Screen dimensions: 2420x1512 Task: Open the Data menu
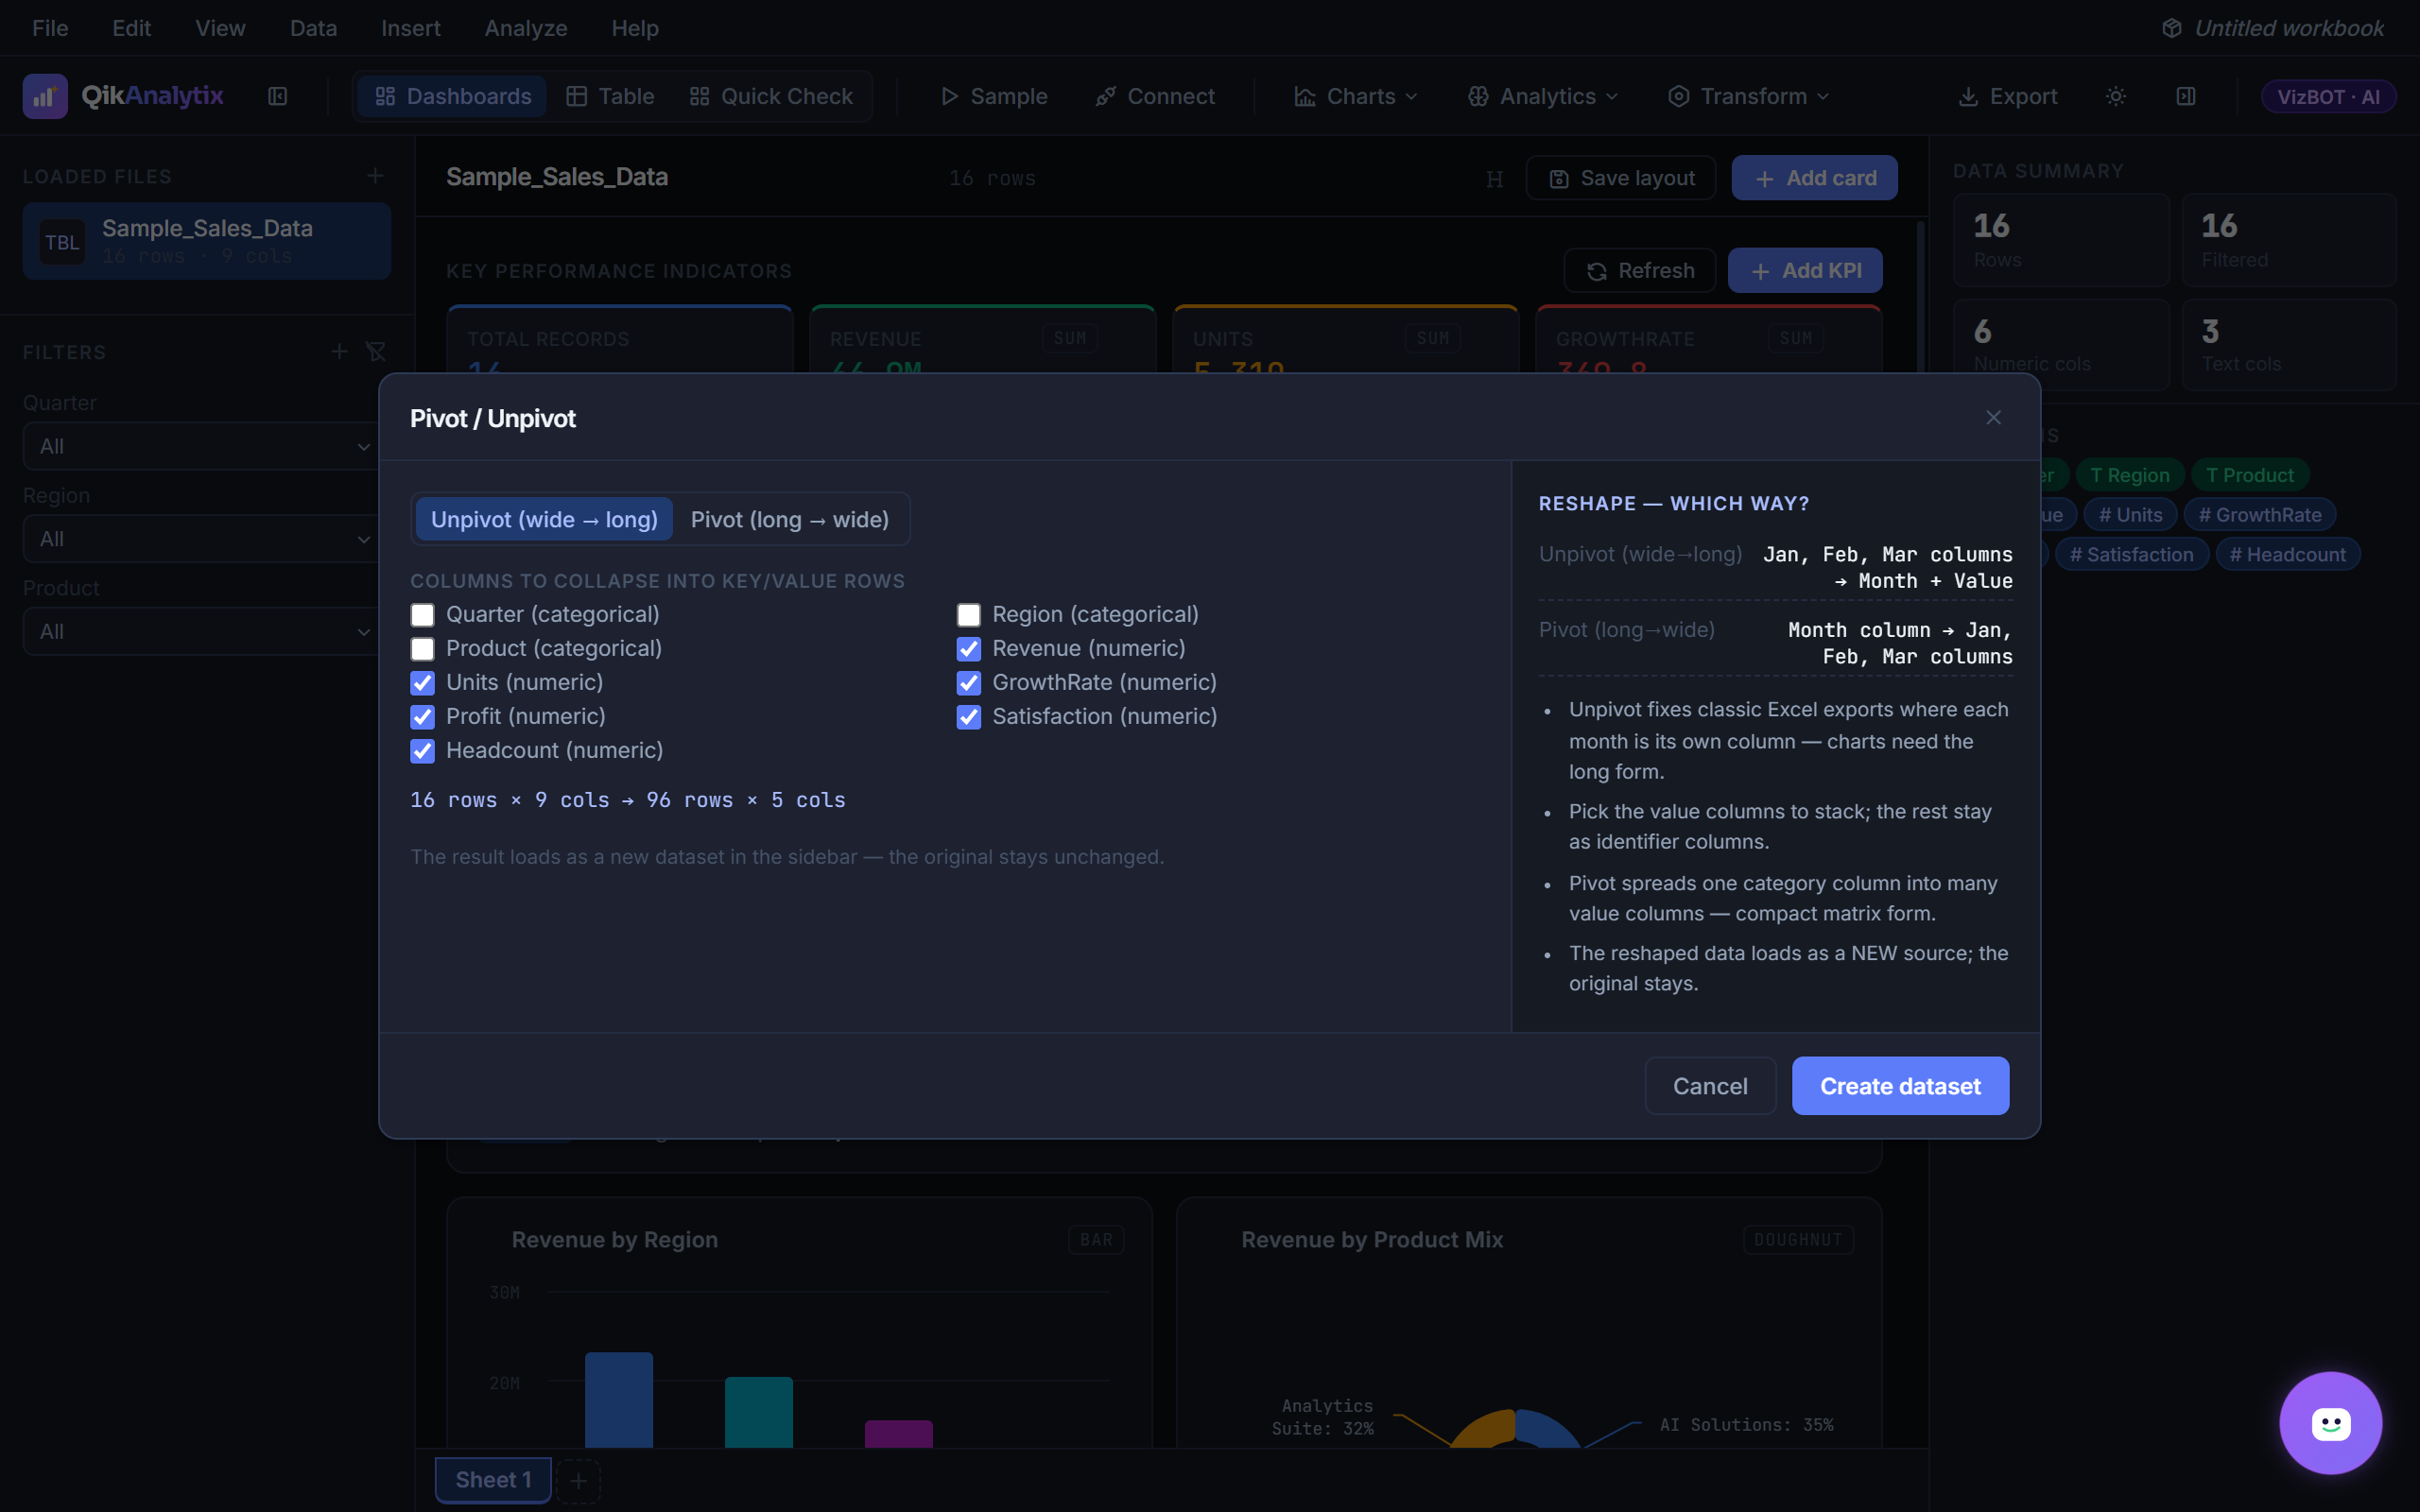313,28
